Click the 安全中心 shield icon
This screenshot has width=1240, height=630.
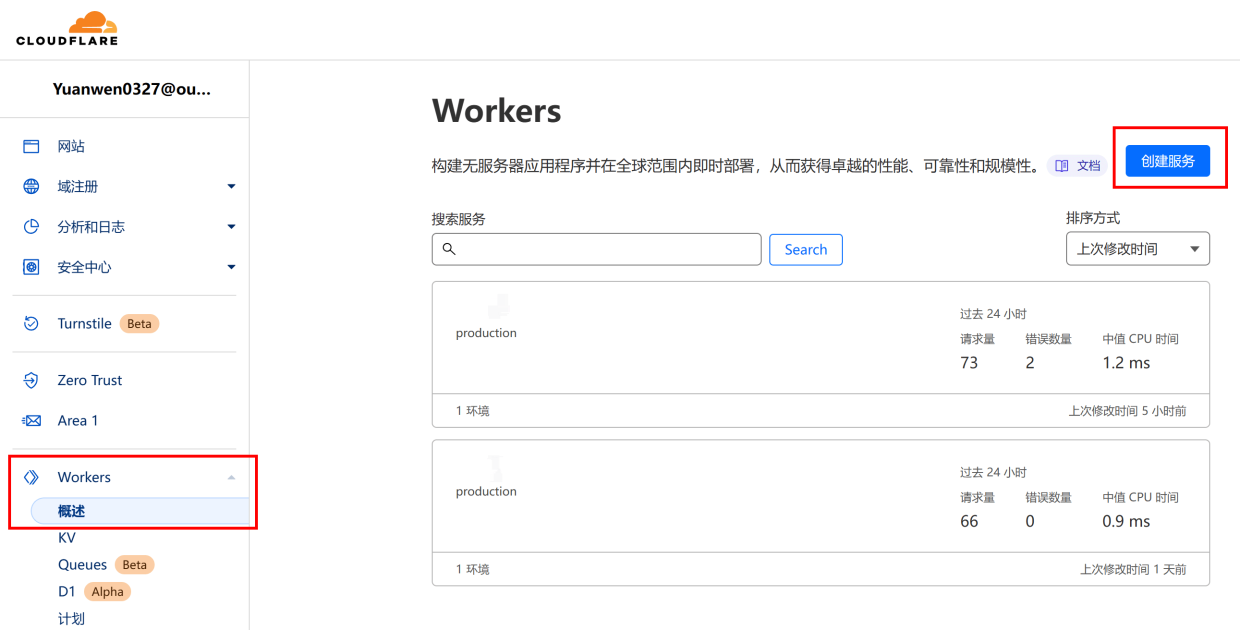[x=31, y=267]
